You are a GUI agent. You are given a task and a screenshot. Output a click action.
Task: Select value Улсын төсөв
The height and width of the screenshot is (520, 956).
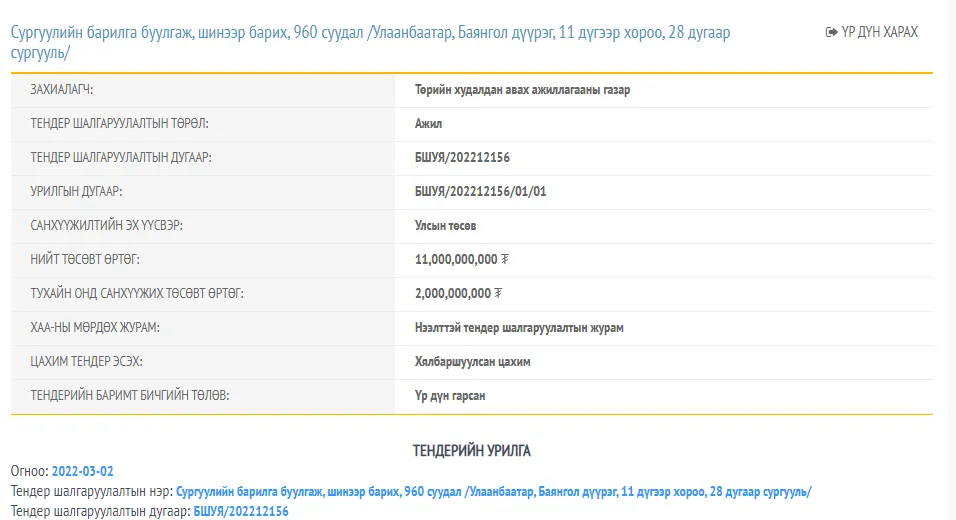coord(446,226)
